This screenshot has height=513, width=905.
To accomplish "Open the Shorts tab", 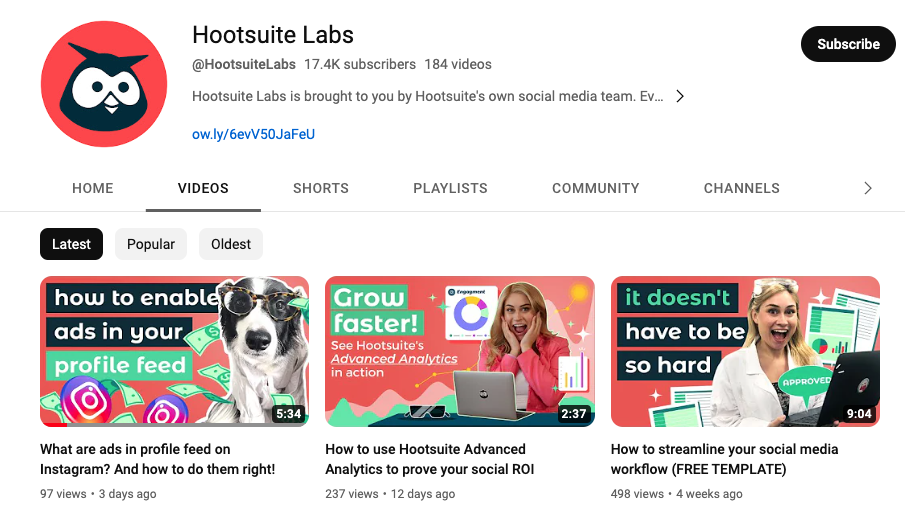I will click(321, 188).
